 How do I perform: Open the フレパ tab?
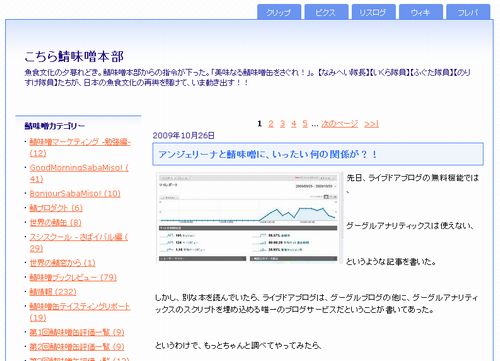click(x=468, y=12)
